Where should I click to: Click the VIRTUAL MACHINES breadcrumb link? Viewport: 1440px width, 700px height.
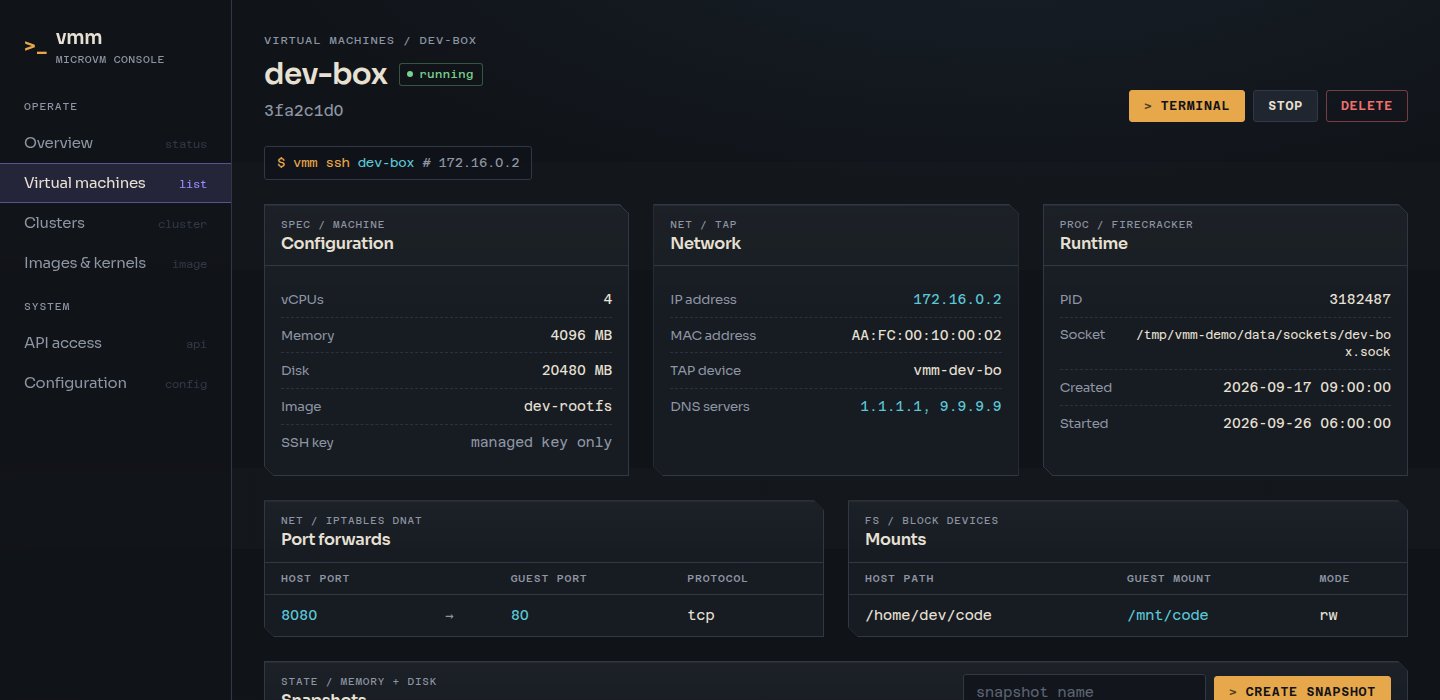click(330, 41)
